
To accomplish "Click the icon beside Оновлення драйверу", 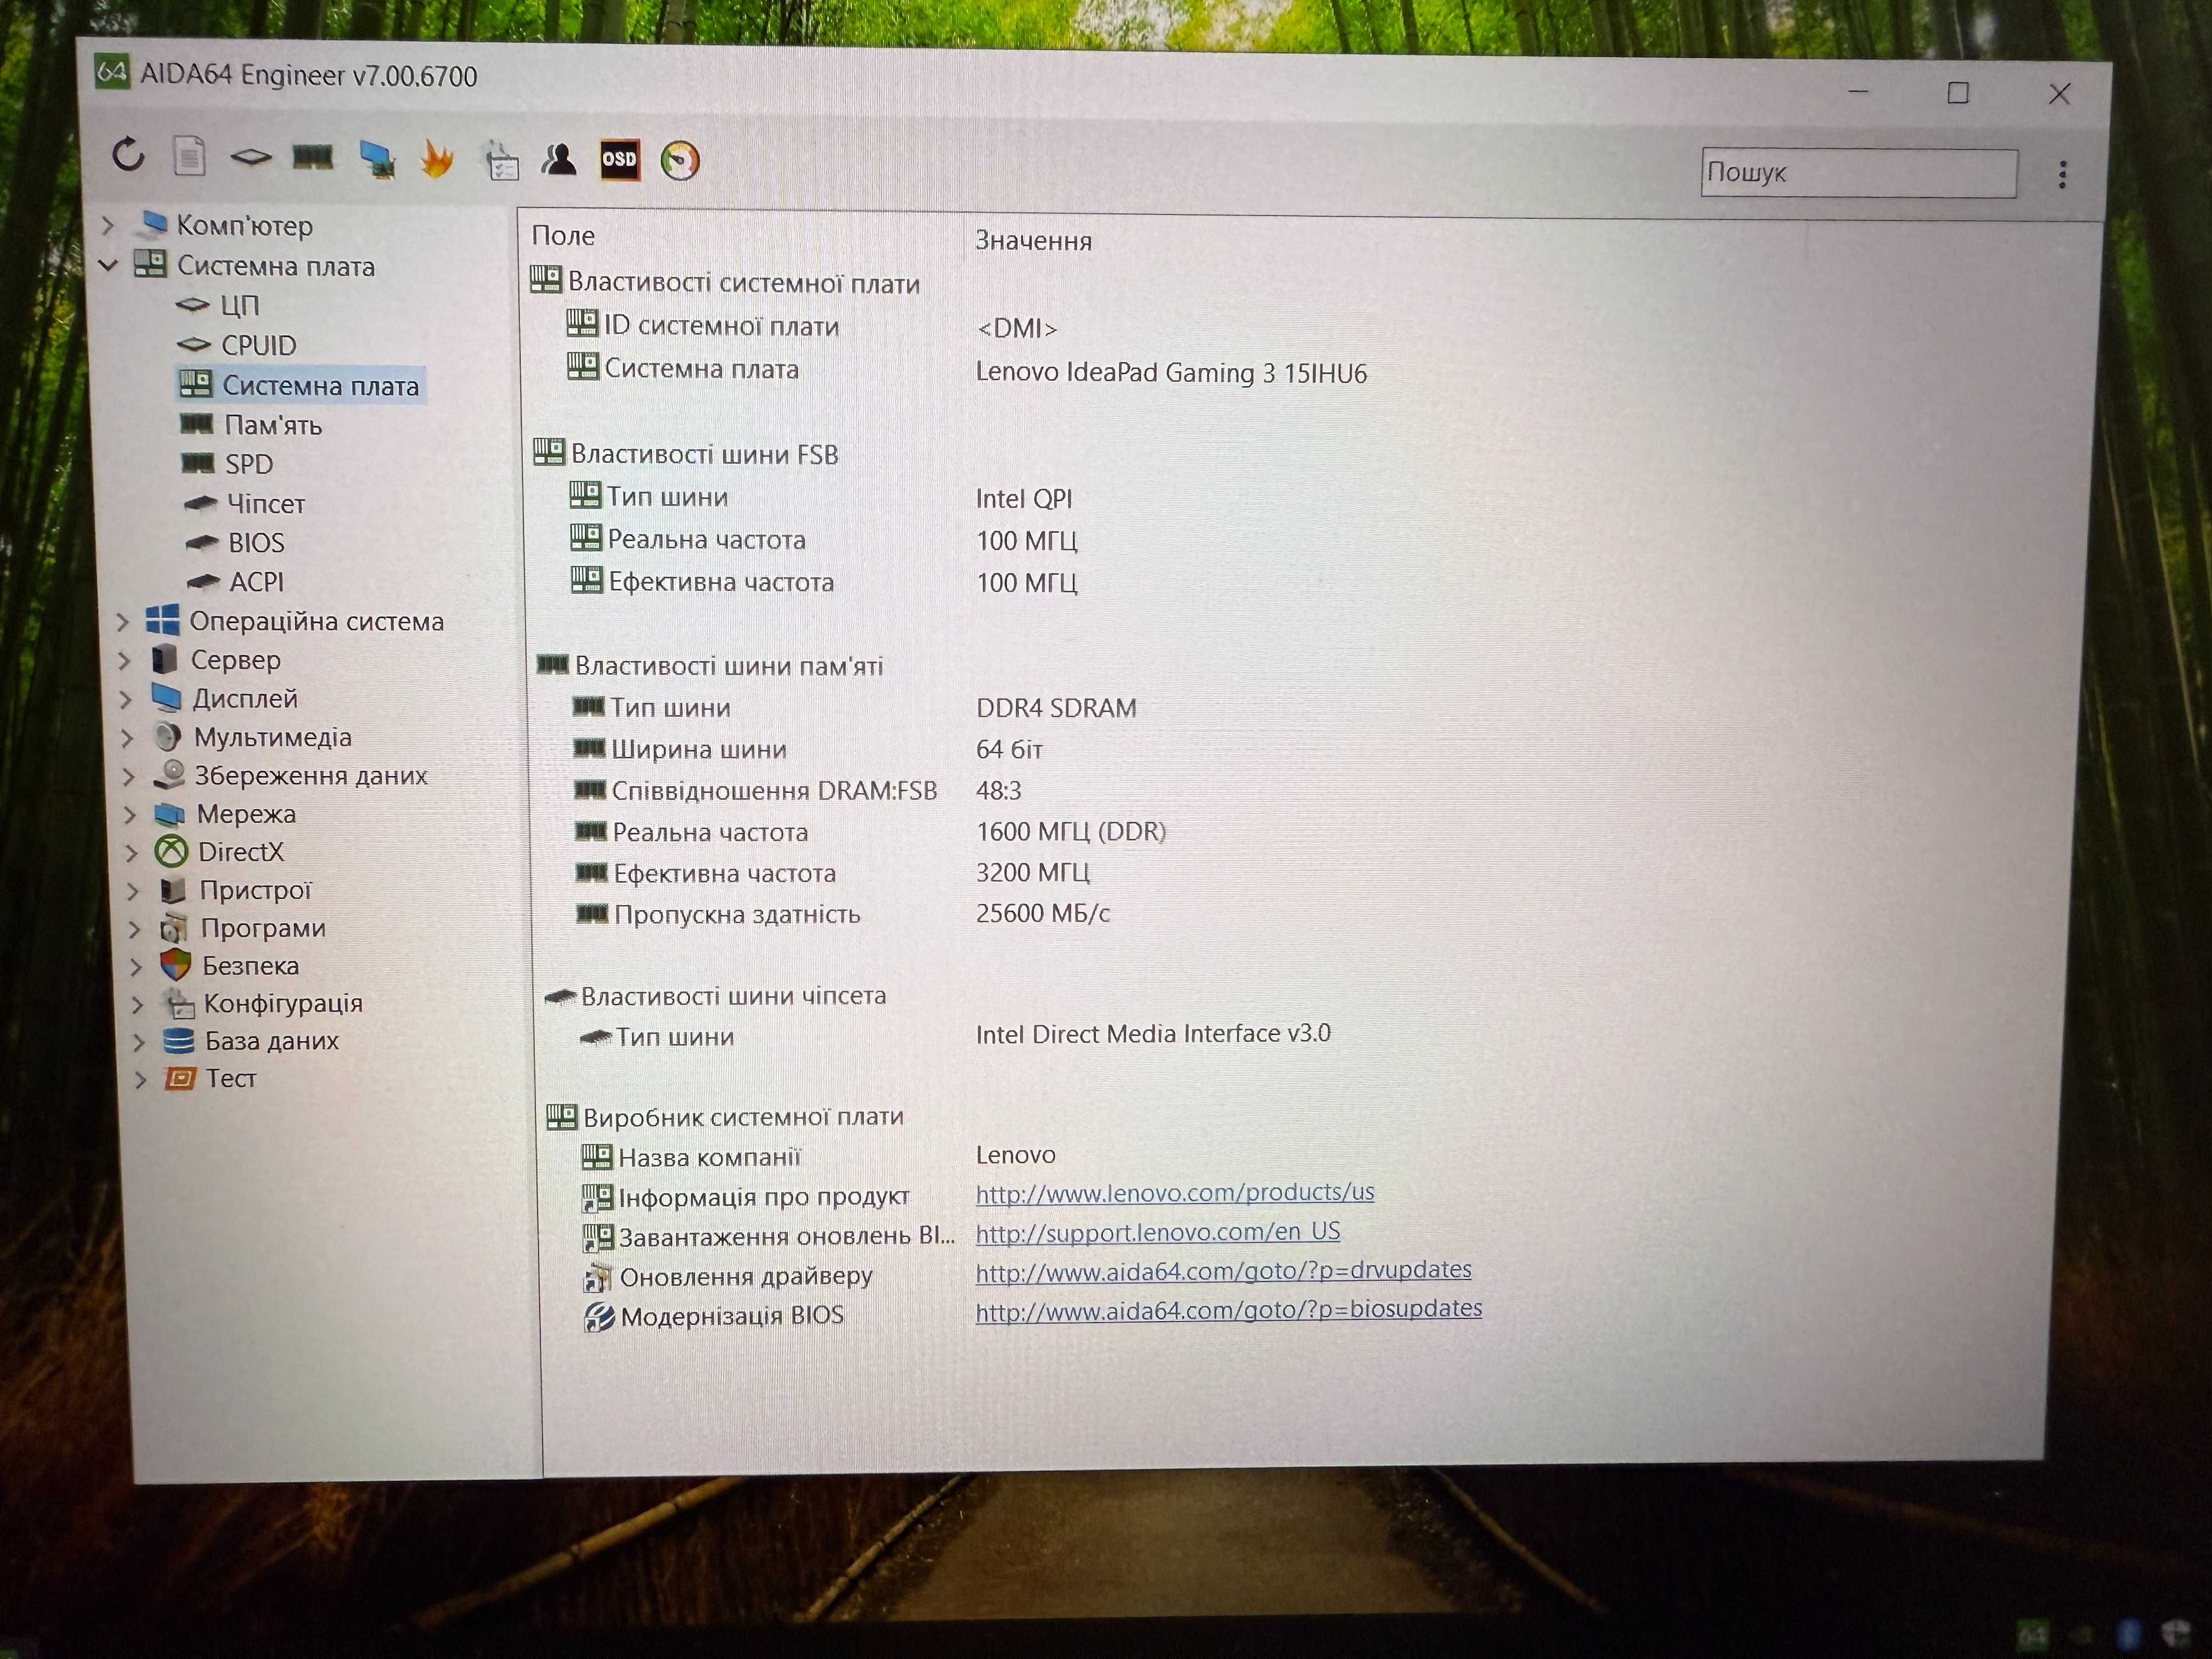I will (x=598, y=1277).
